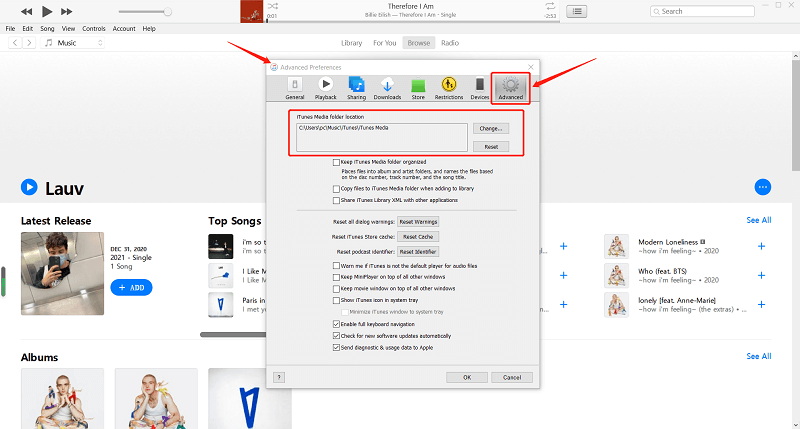
Task: Open the Account menu
Action: click(x=124, y=29)
